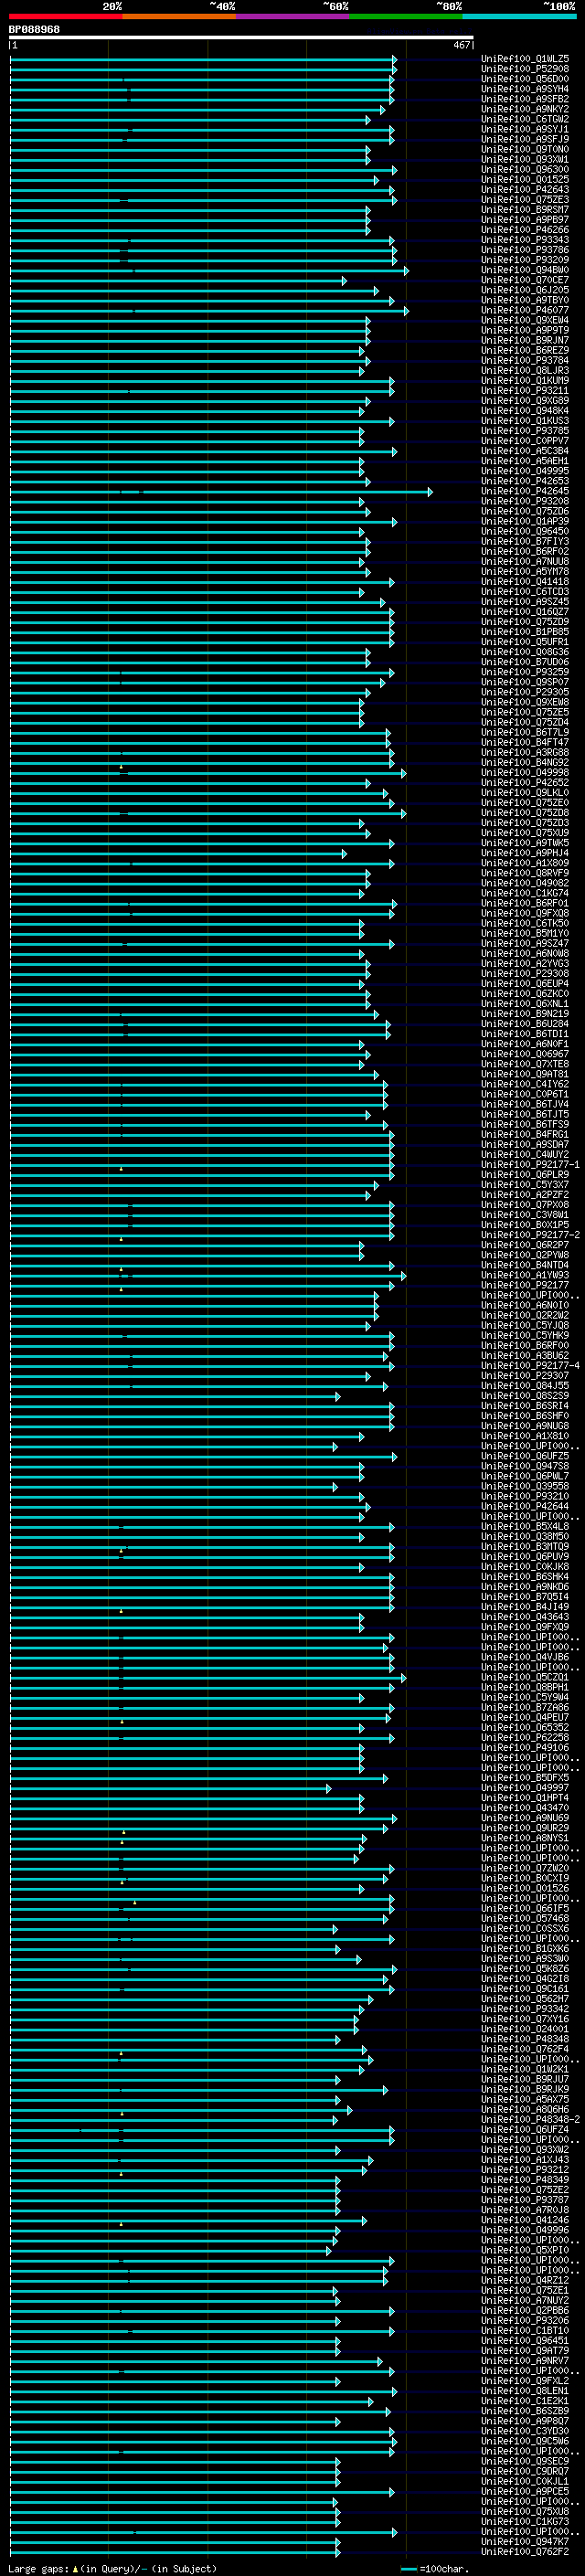The width and height of the screenshot is (585, 2576).
Task: Select the UniRef100_P42645 entry
Action: point(525,492)
